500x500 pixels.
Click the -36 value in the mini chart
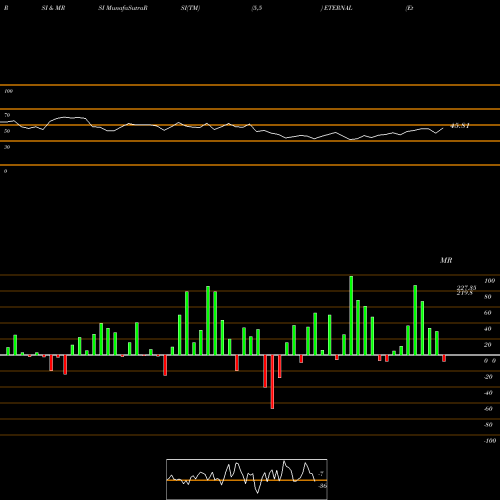coord(322,486)
